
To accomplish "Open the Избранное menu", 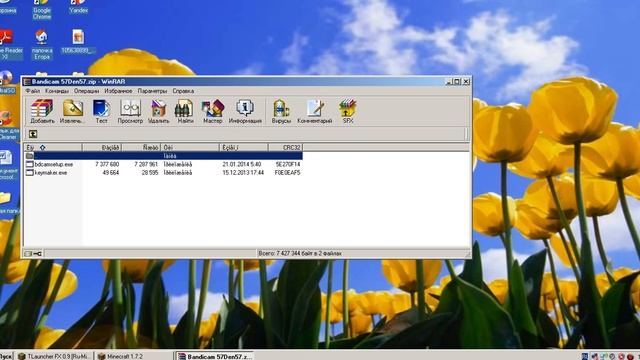I will point(118,91).
